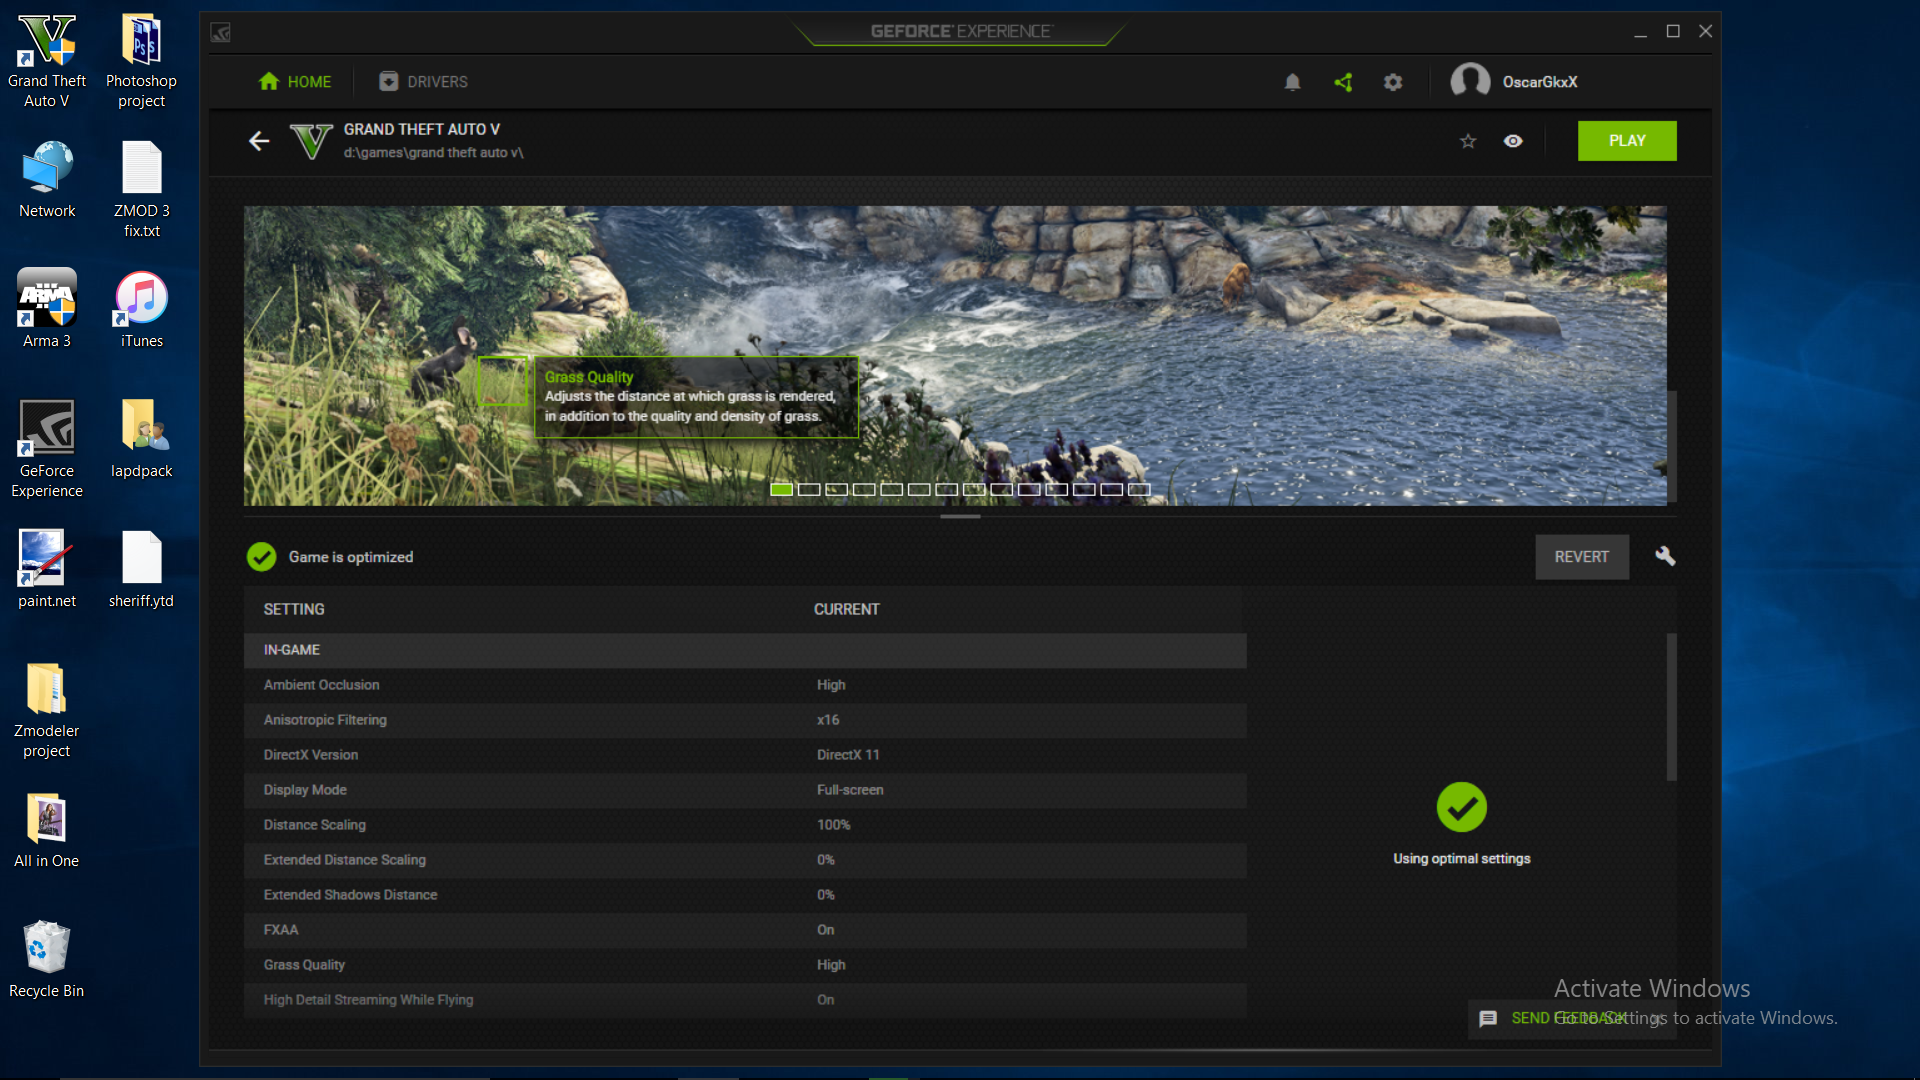This screenshot has height=1080, width=1920.
Task: Open the settings gear icon
Action: (x=1393, y=82)
